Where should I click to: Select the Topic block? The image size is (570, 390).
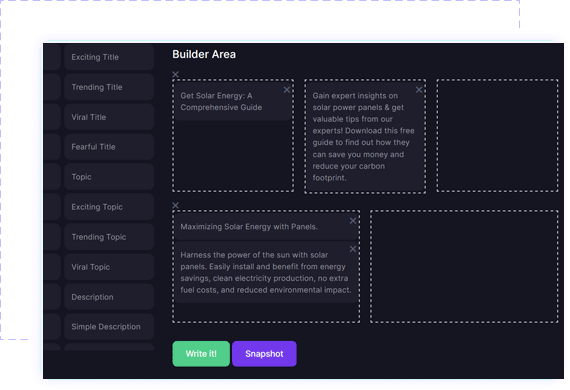coord(109,177)
